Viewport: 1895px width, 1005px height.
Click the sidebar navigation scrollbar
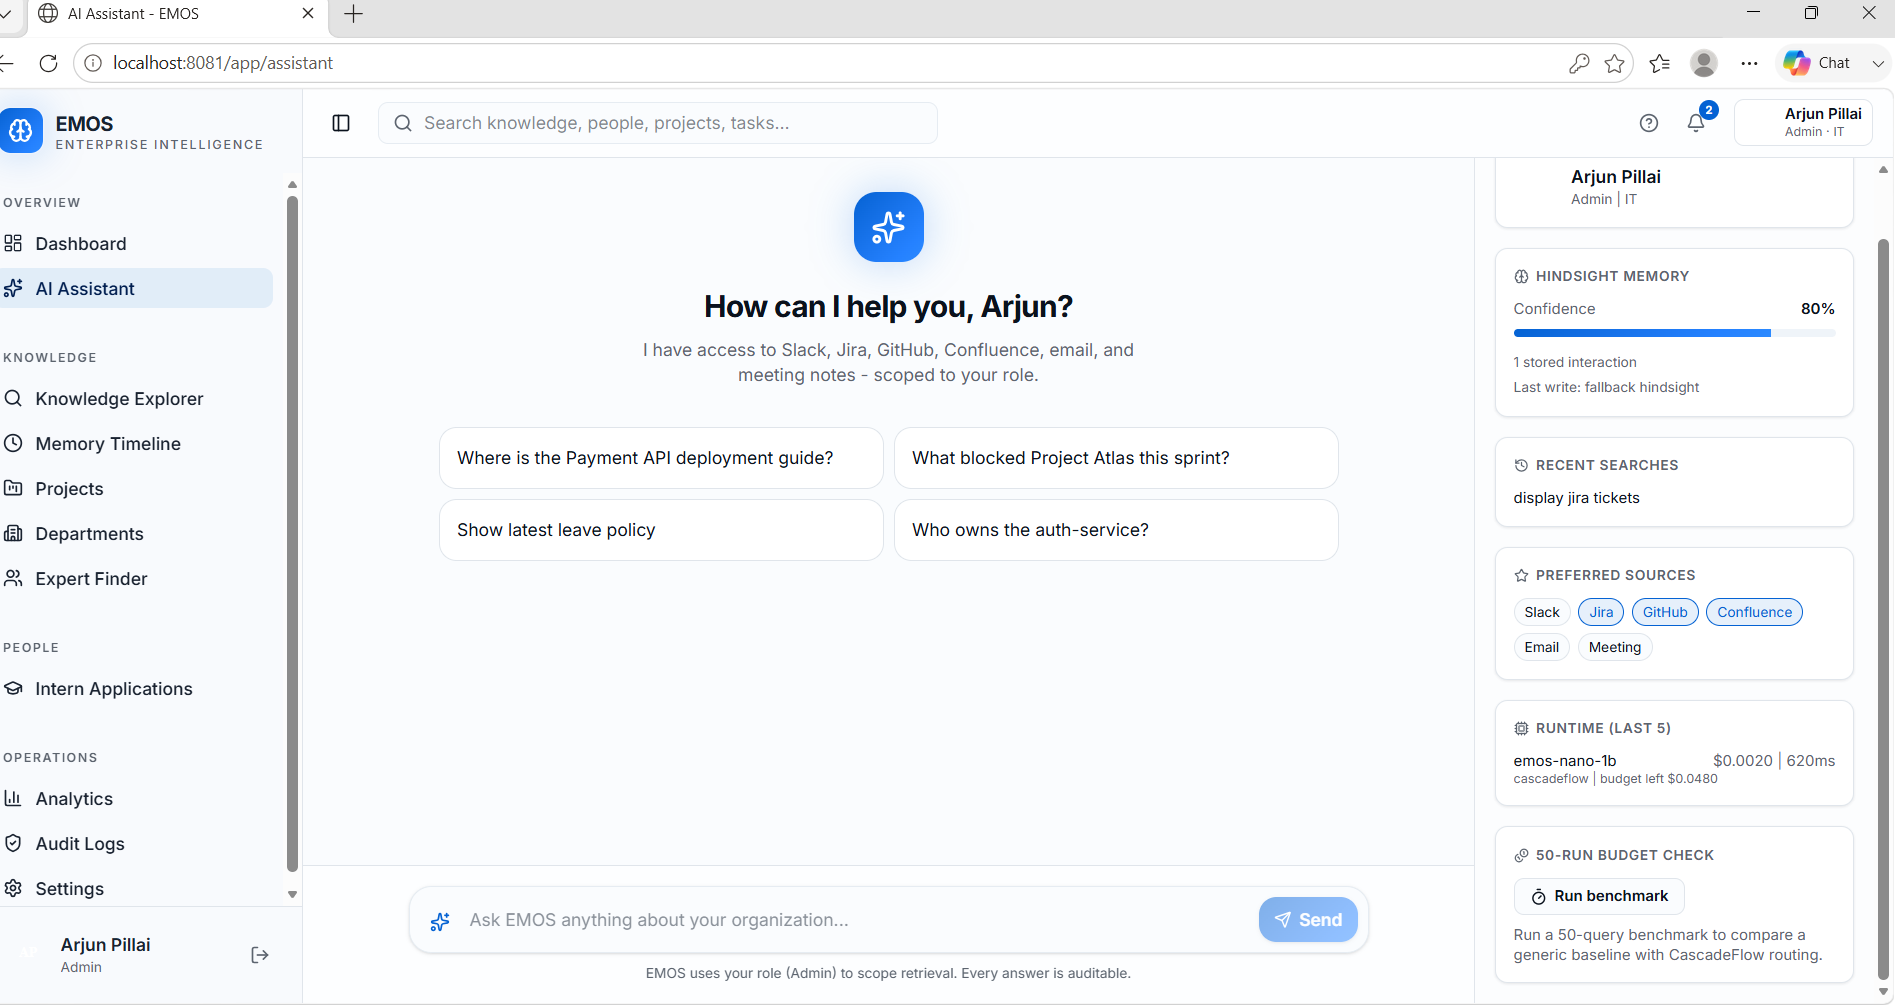[x=292, y=533]
